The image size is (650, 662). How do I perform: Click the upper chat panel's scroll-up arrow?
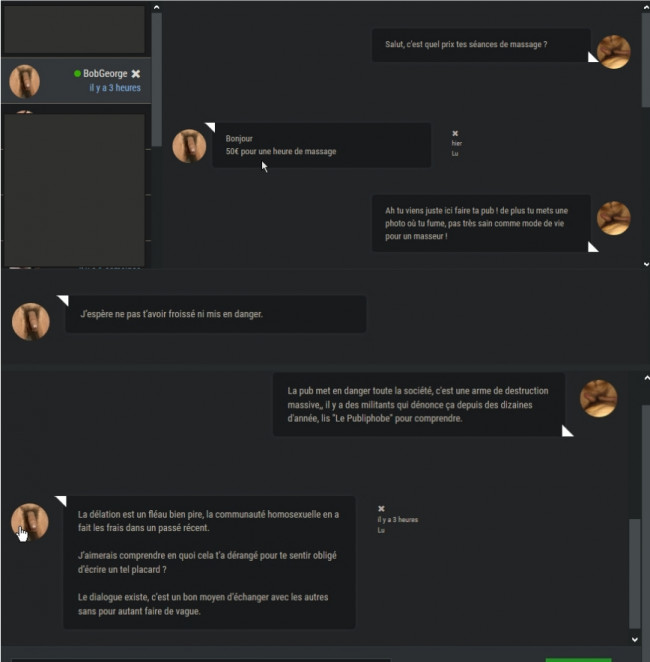pyautogui.click(x=646, y=7)
